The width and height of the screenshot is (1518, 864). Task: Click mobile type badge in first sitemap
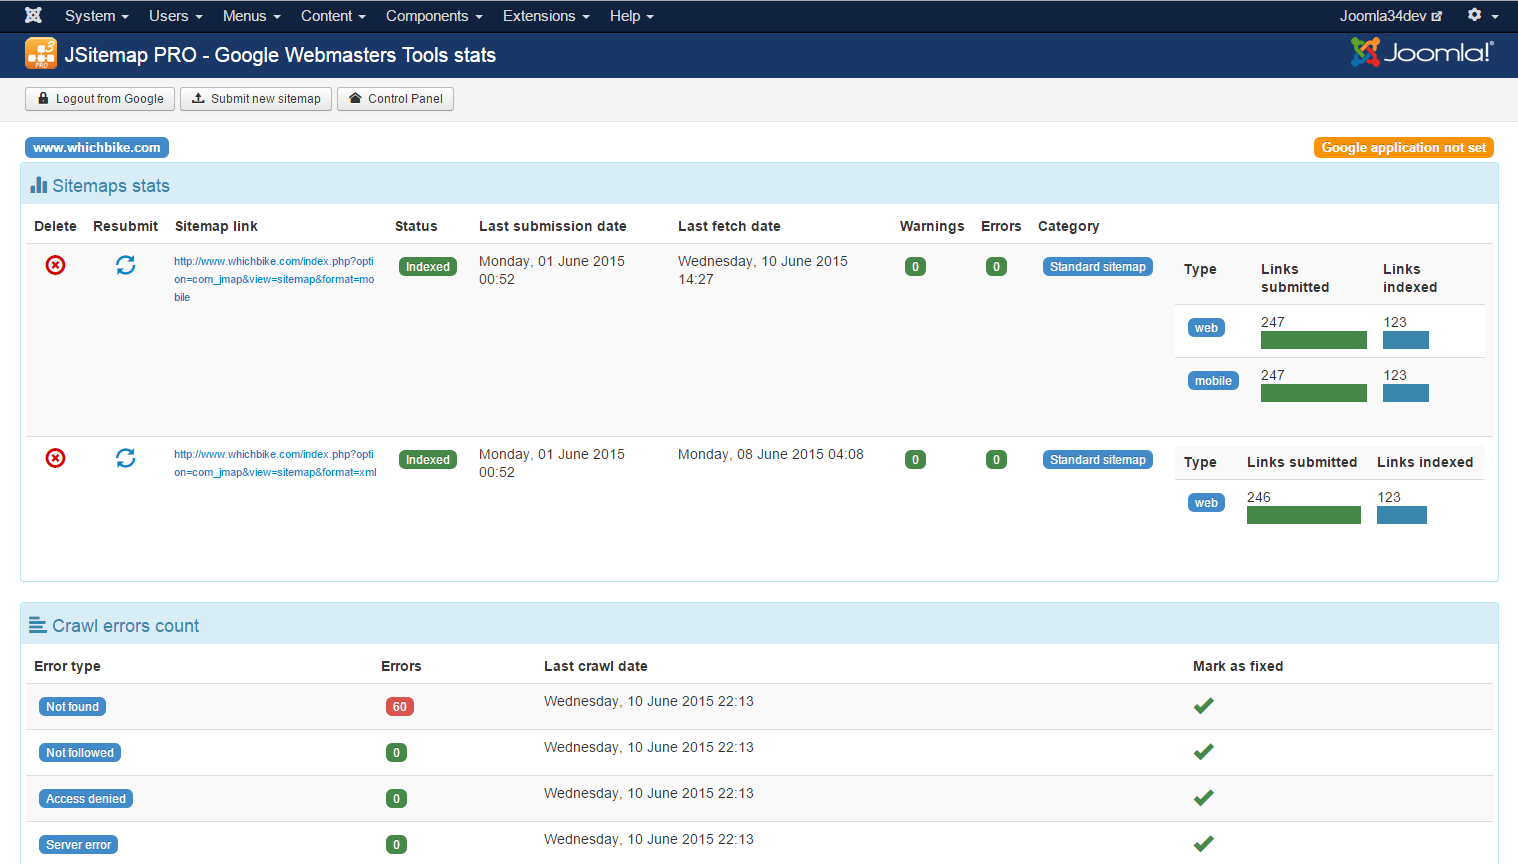[x=1213, y=381]
